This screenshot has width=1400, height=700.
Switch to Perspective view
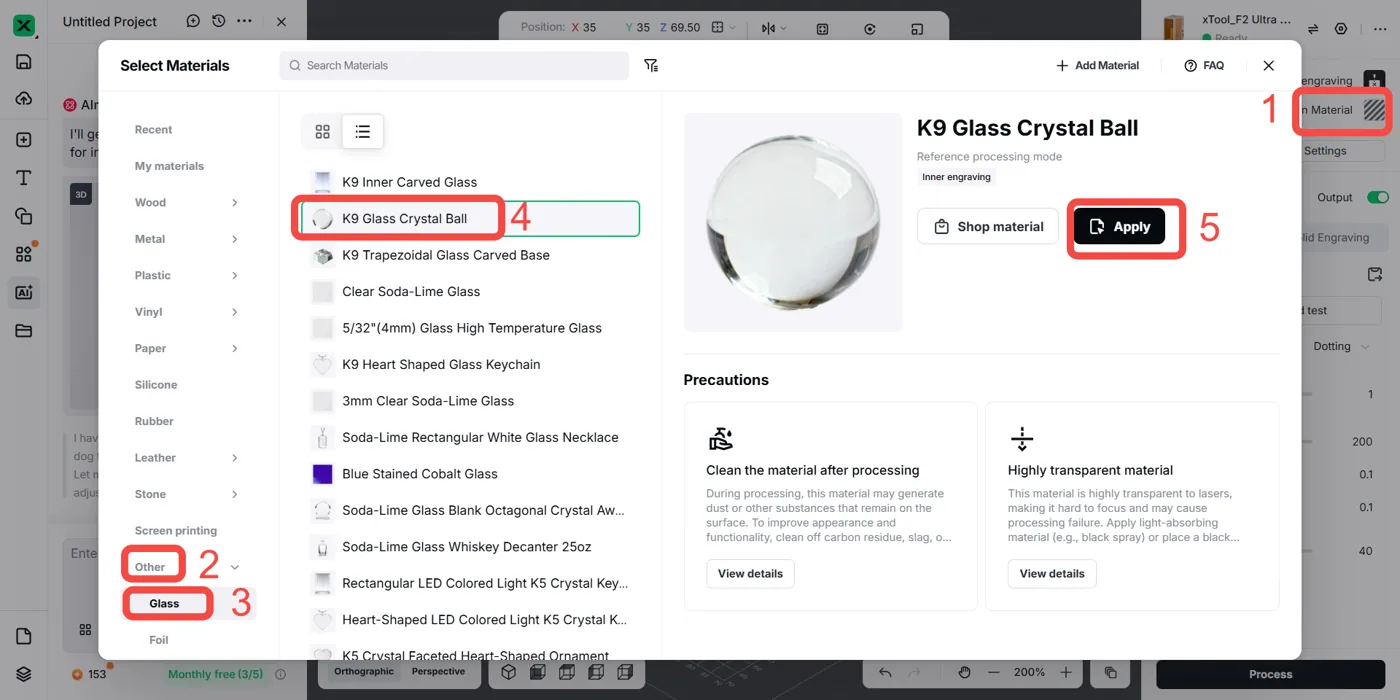(438, 672)
